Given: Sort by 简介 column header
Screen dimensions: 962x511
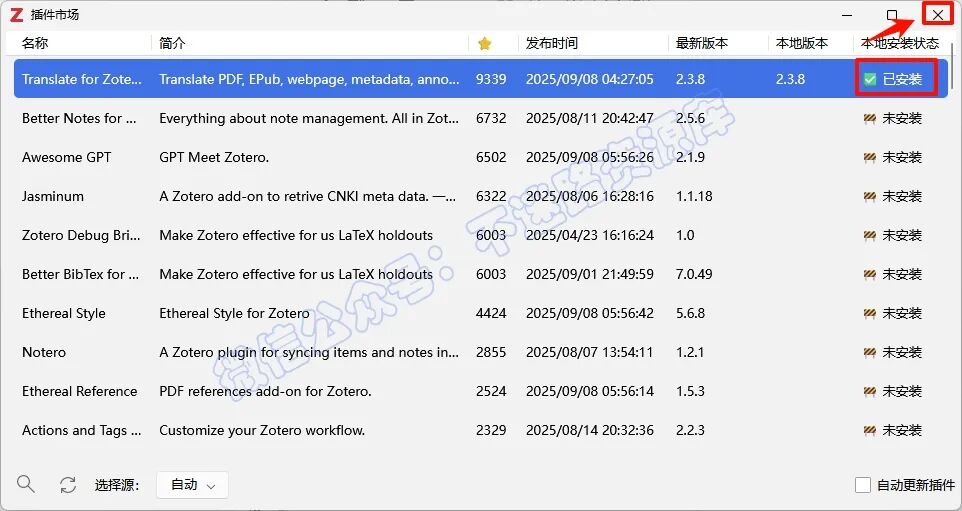Looking at the screenshot, I should point(172,43).
